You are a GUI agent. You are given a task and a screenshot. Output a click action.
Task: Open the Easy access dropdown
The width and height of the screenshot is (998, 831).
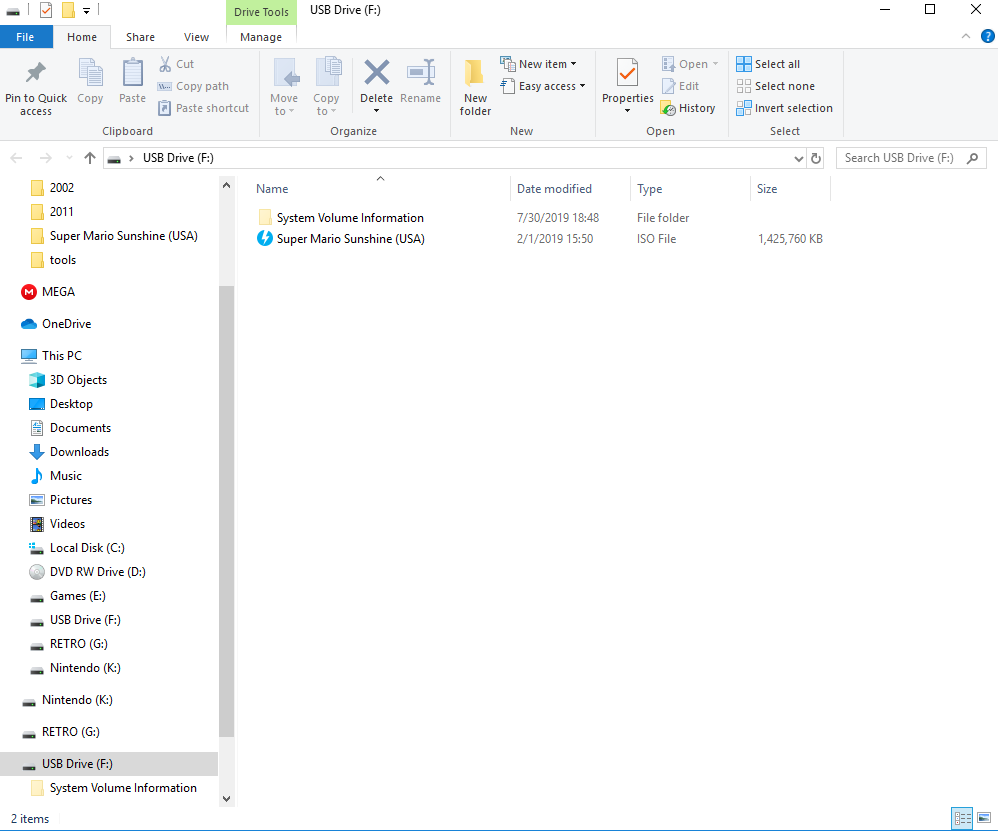point(542,86)
